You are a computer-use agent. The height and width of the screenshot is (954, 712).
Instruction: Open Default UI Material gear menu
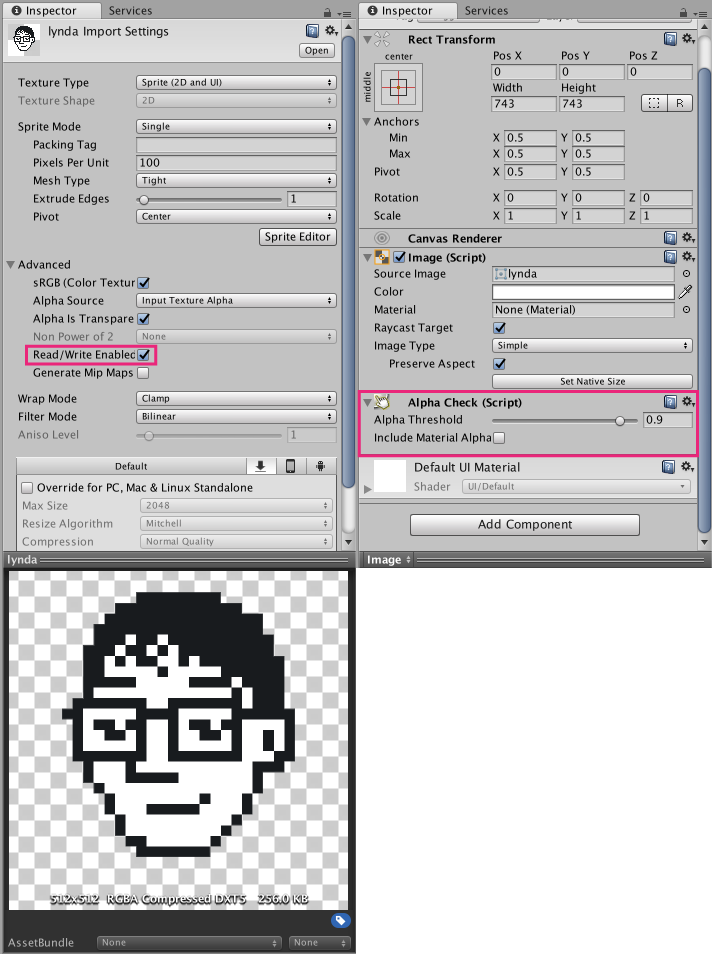pyautogui.click(x=688, y=467)
